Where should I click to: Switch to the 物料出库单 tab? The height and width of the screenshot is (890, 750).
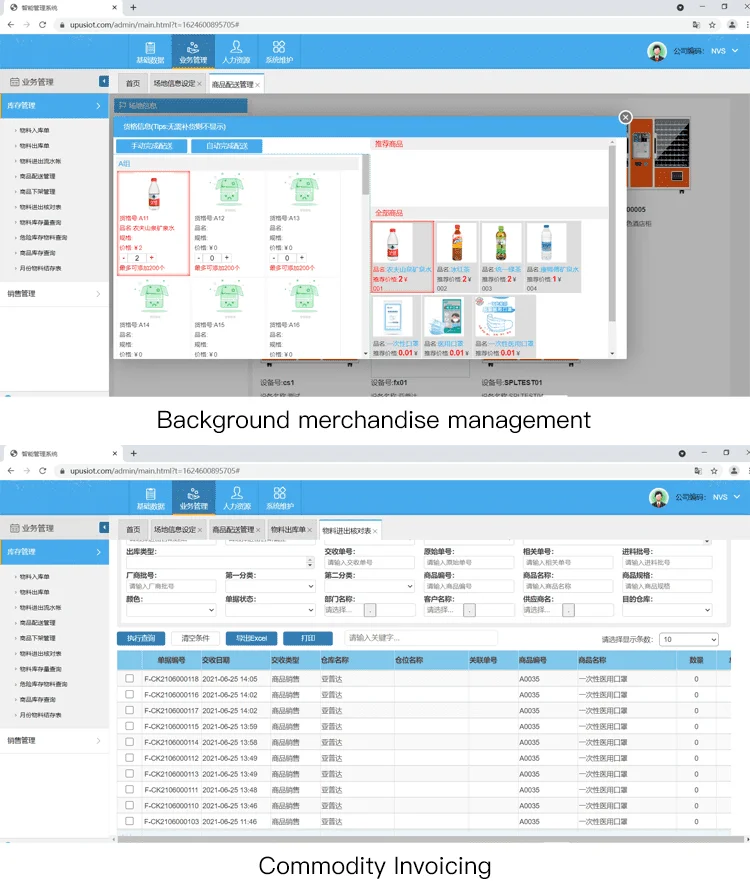(288, 530)
